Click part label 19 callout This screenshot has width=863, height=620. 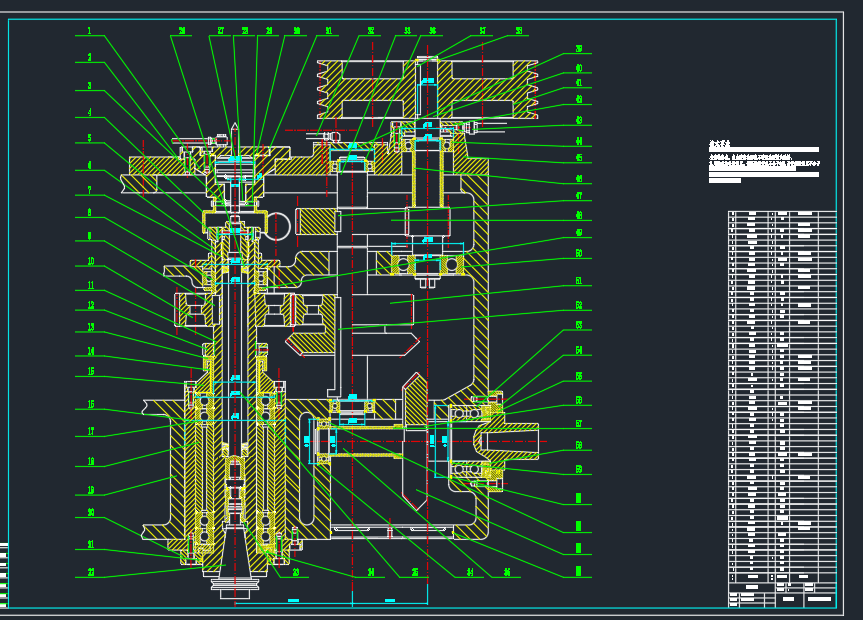coord(91,490)
